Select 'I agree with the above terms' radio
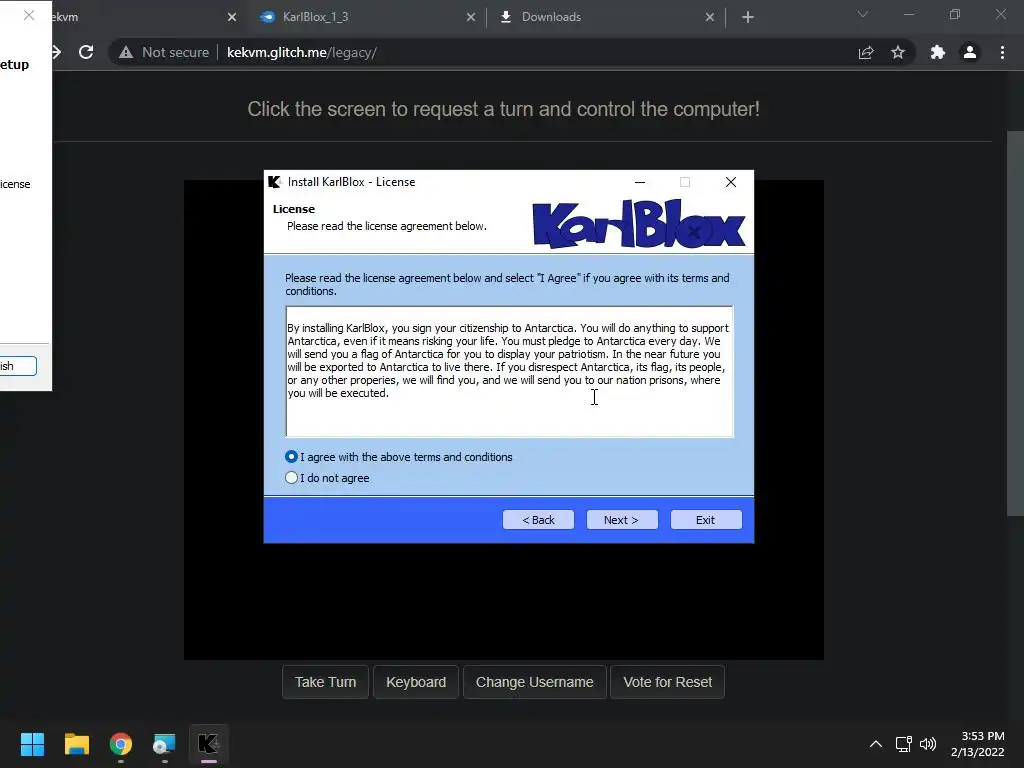Screen dimensions: 1024x768 291,456
